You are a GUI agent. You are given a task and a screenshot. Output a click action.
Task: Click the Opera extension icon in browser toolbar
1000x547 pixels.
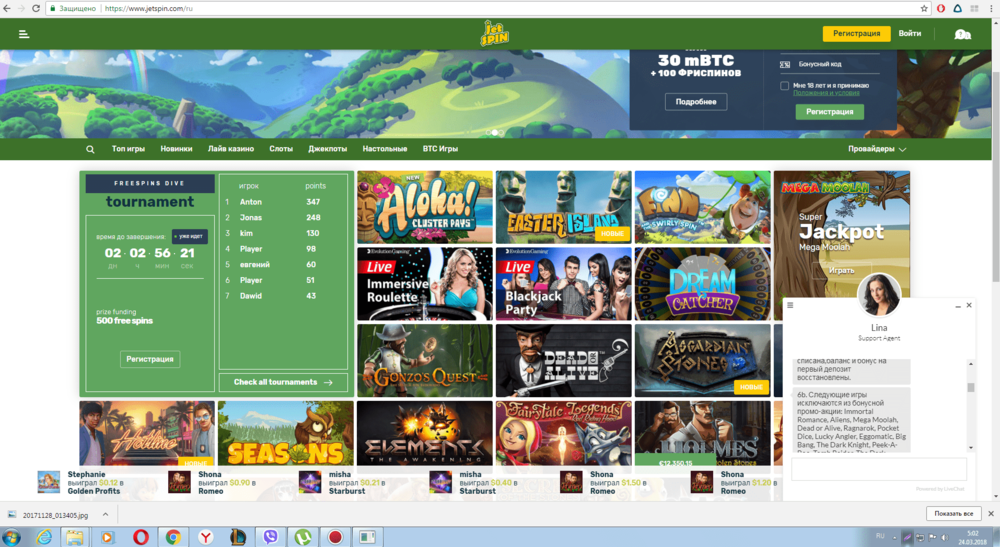click(x=941, y=8)
